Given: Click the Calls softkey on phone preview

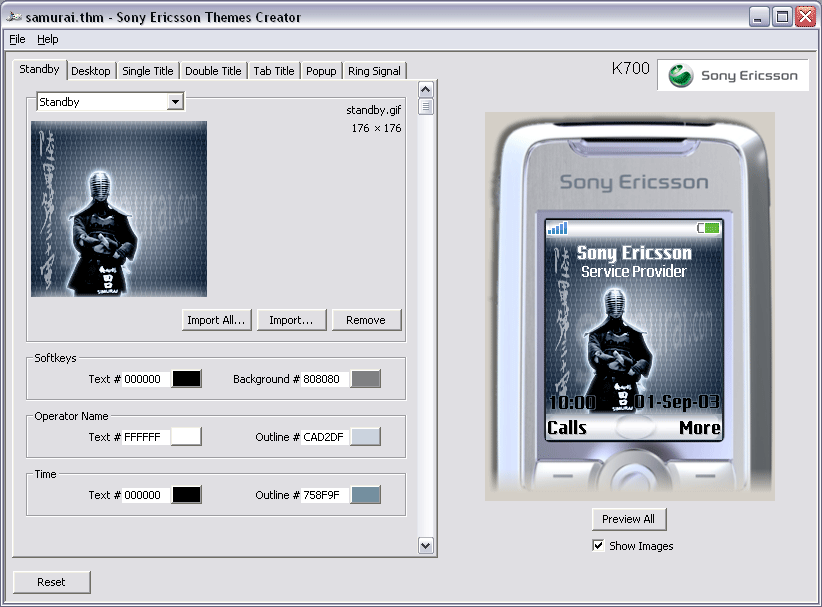Looking at the screenshot, I should click(x=567, y=428).
